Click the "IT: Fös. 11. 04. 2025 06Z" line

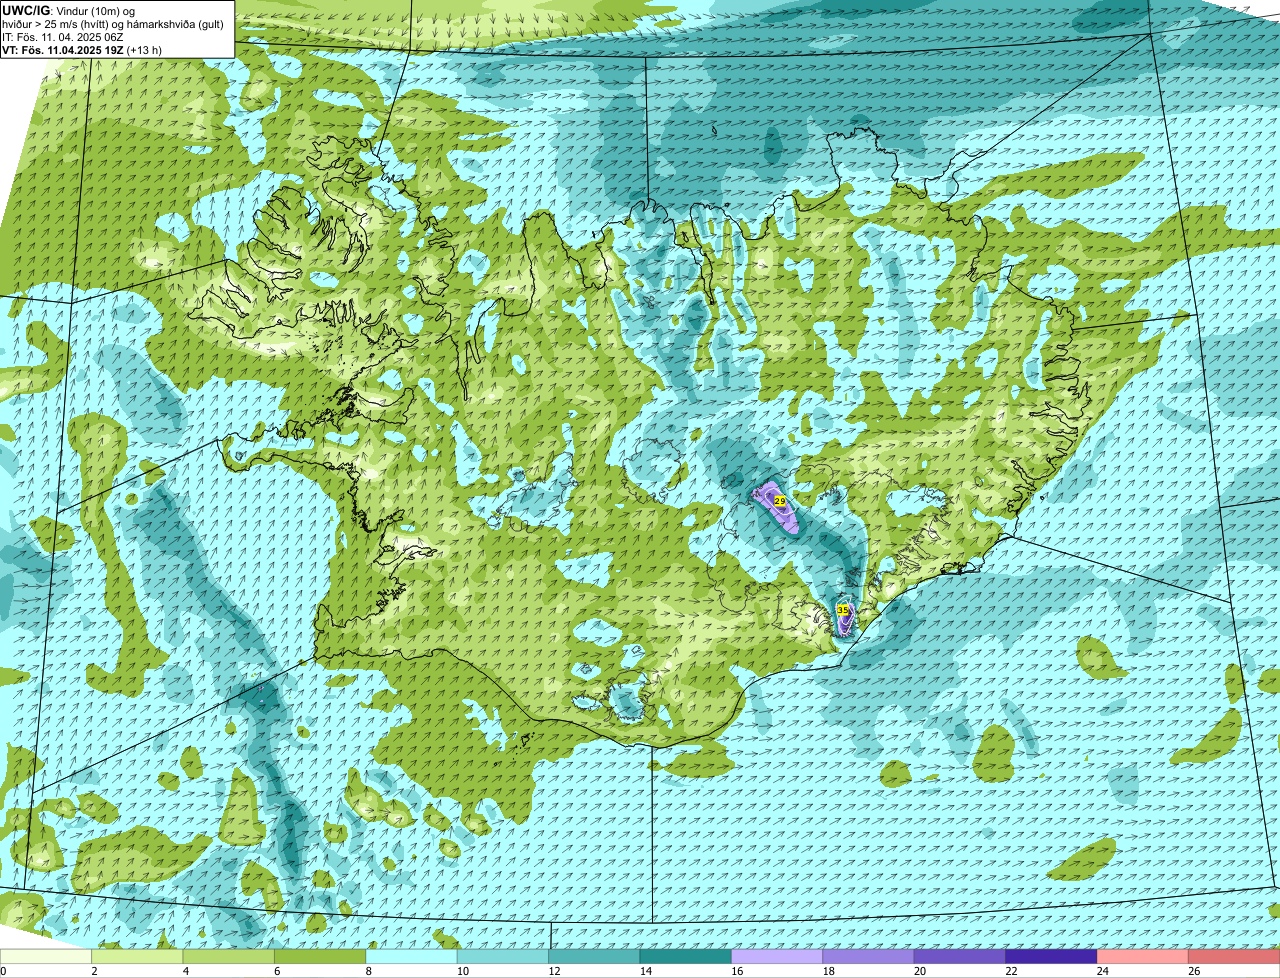tap(63, 36)
